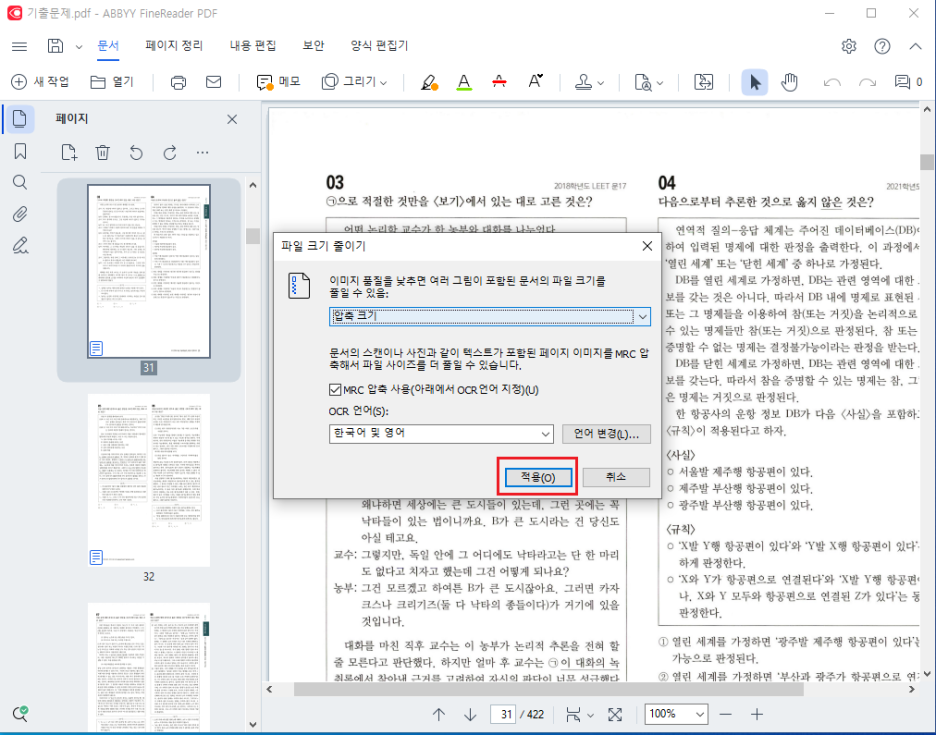This screenshot has width=936, height=735.
Task: Click the document vertical scrollbar thumb
Action: click(x=926, y=162)
